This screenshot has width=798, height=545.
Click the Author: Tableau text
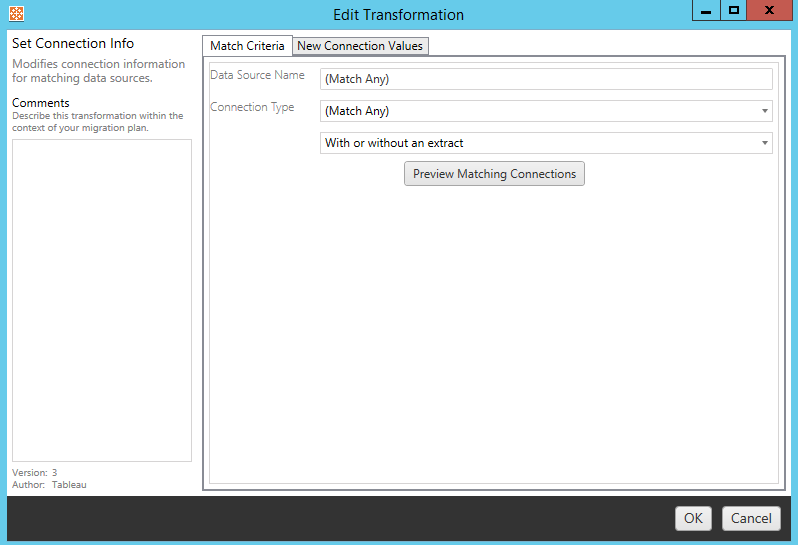click(x=49, y=485)
